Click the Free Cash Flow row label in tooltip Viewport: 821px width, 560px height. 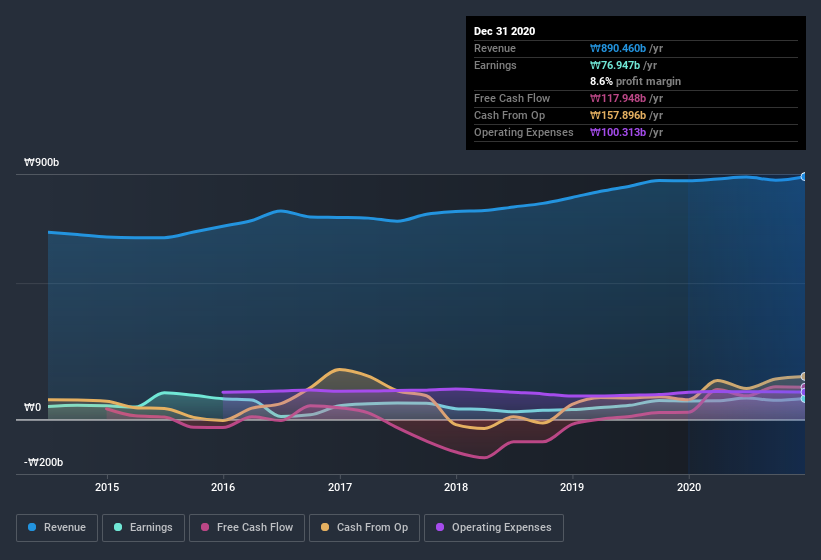[512, 98]
